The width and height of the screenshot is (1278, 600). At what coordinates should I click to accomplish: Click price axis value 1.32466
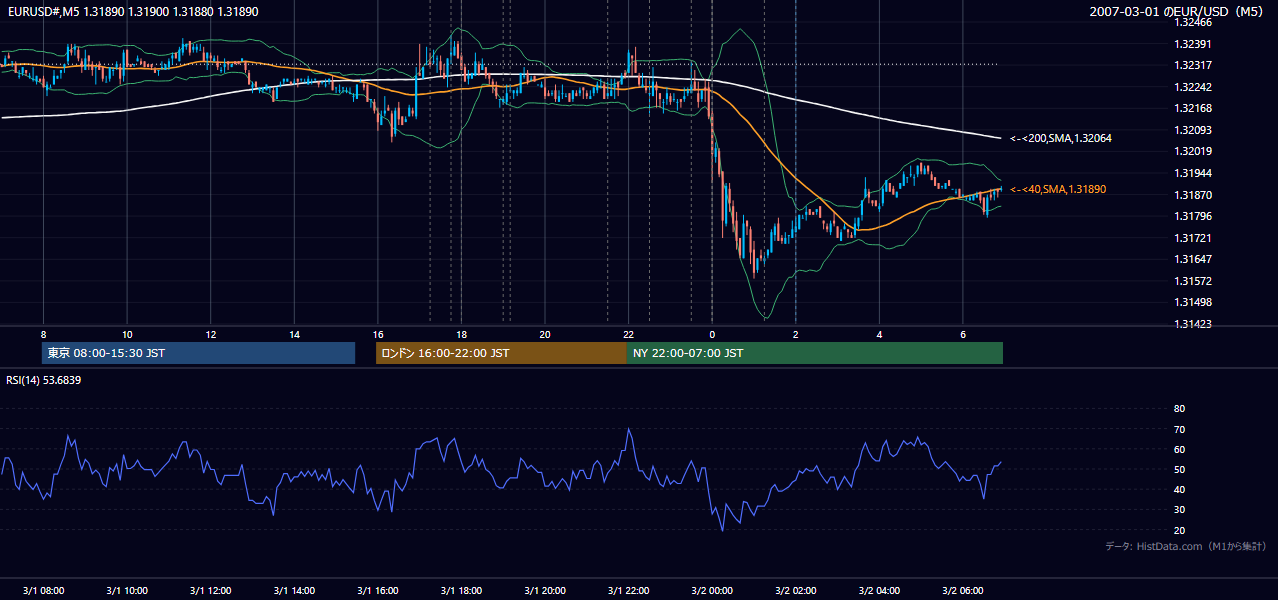click(1193, 22)
